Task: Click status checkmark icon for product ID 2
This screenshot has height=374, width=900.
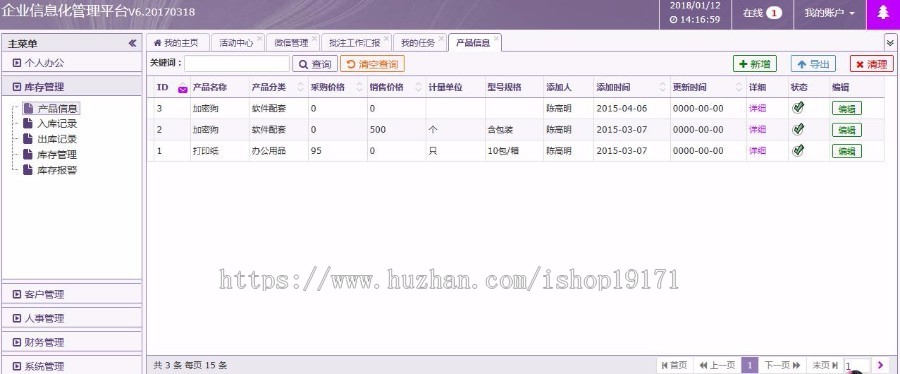Action: point(798,129)
